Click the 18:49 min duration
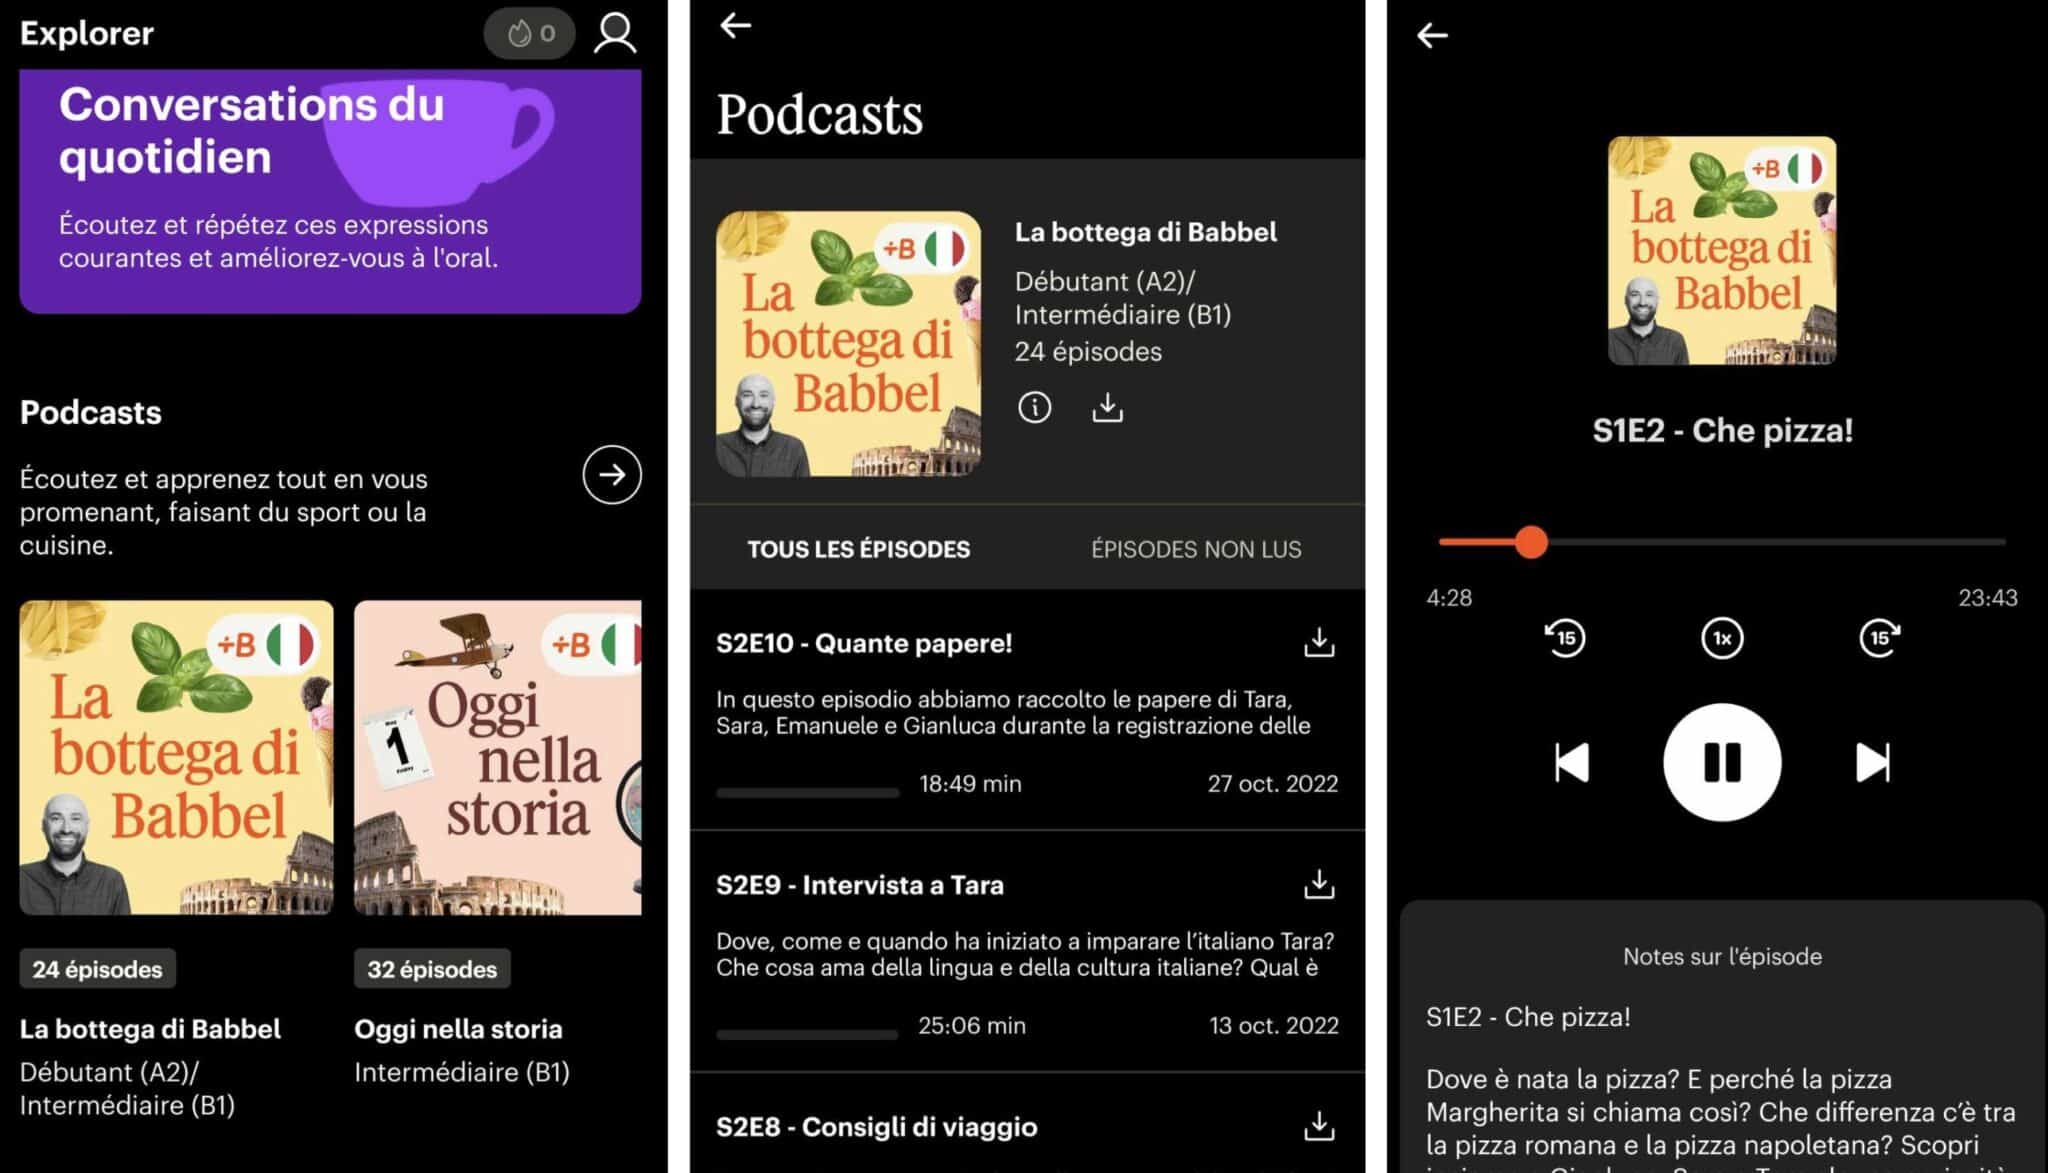This screenshot has height=1173, width=2048. point(970,783)
